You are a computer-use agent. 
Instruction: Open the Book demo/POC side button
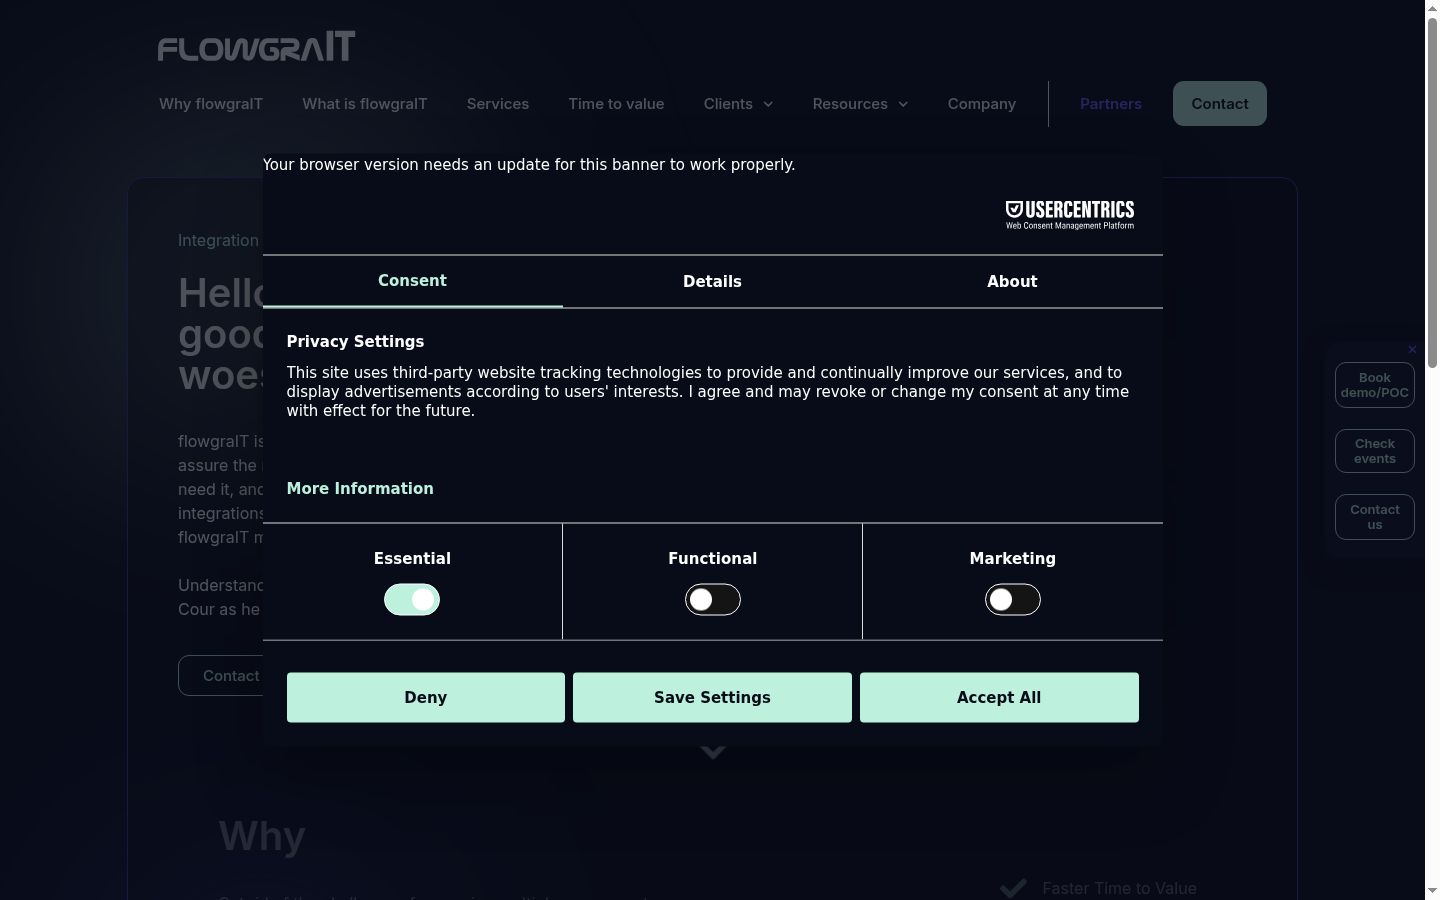tap(1375, 385)
